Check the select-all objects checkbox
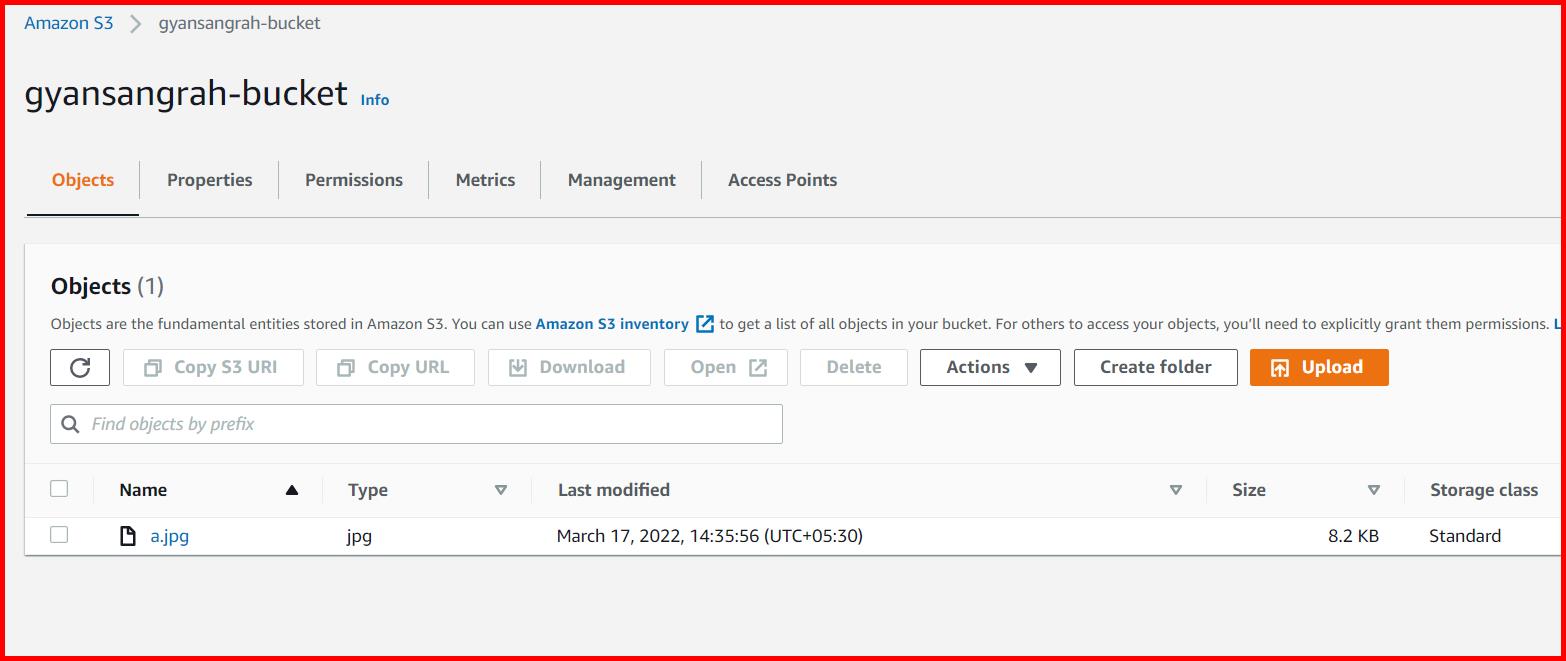 [59, 488]
